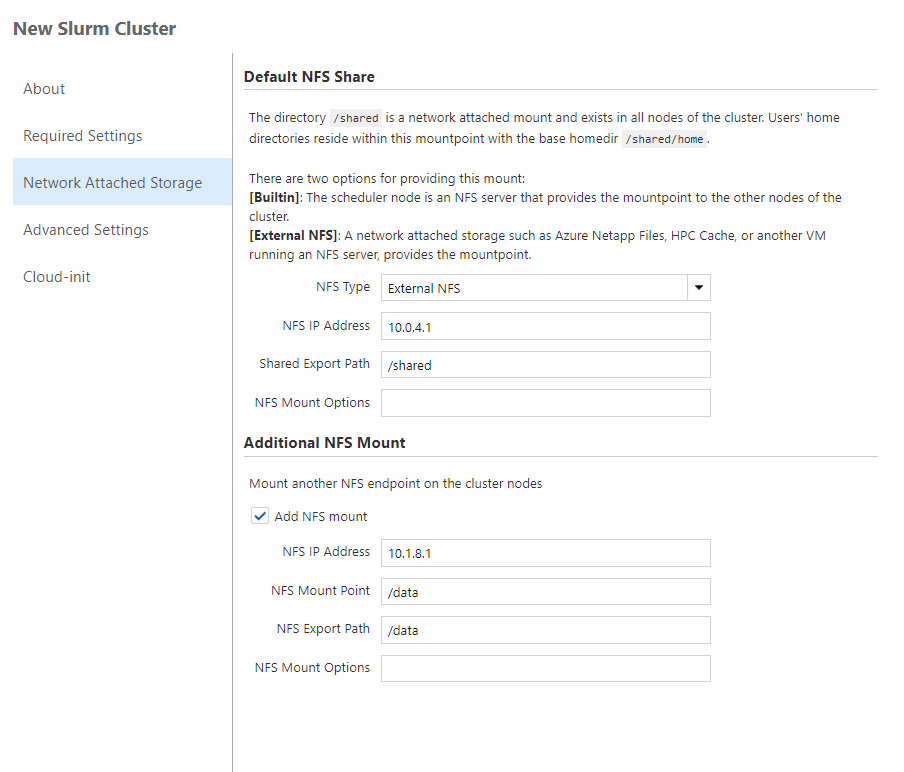Uncheck the Add NFS mount checkbox
This screenshot has height=772, width=904.
pos(259,515)
